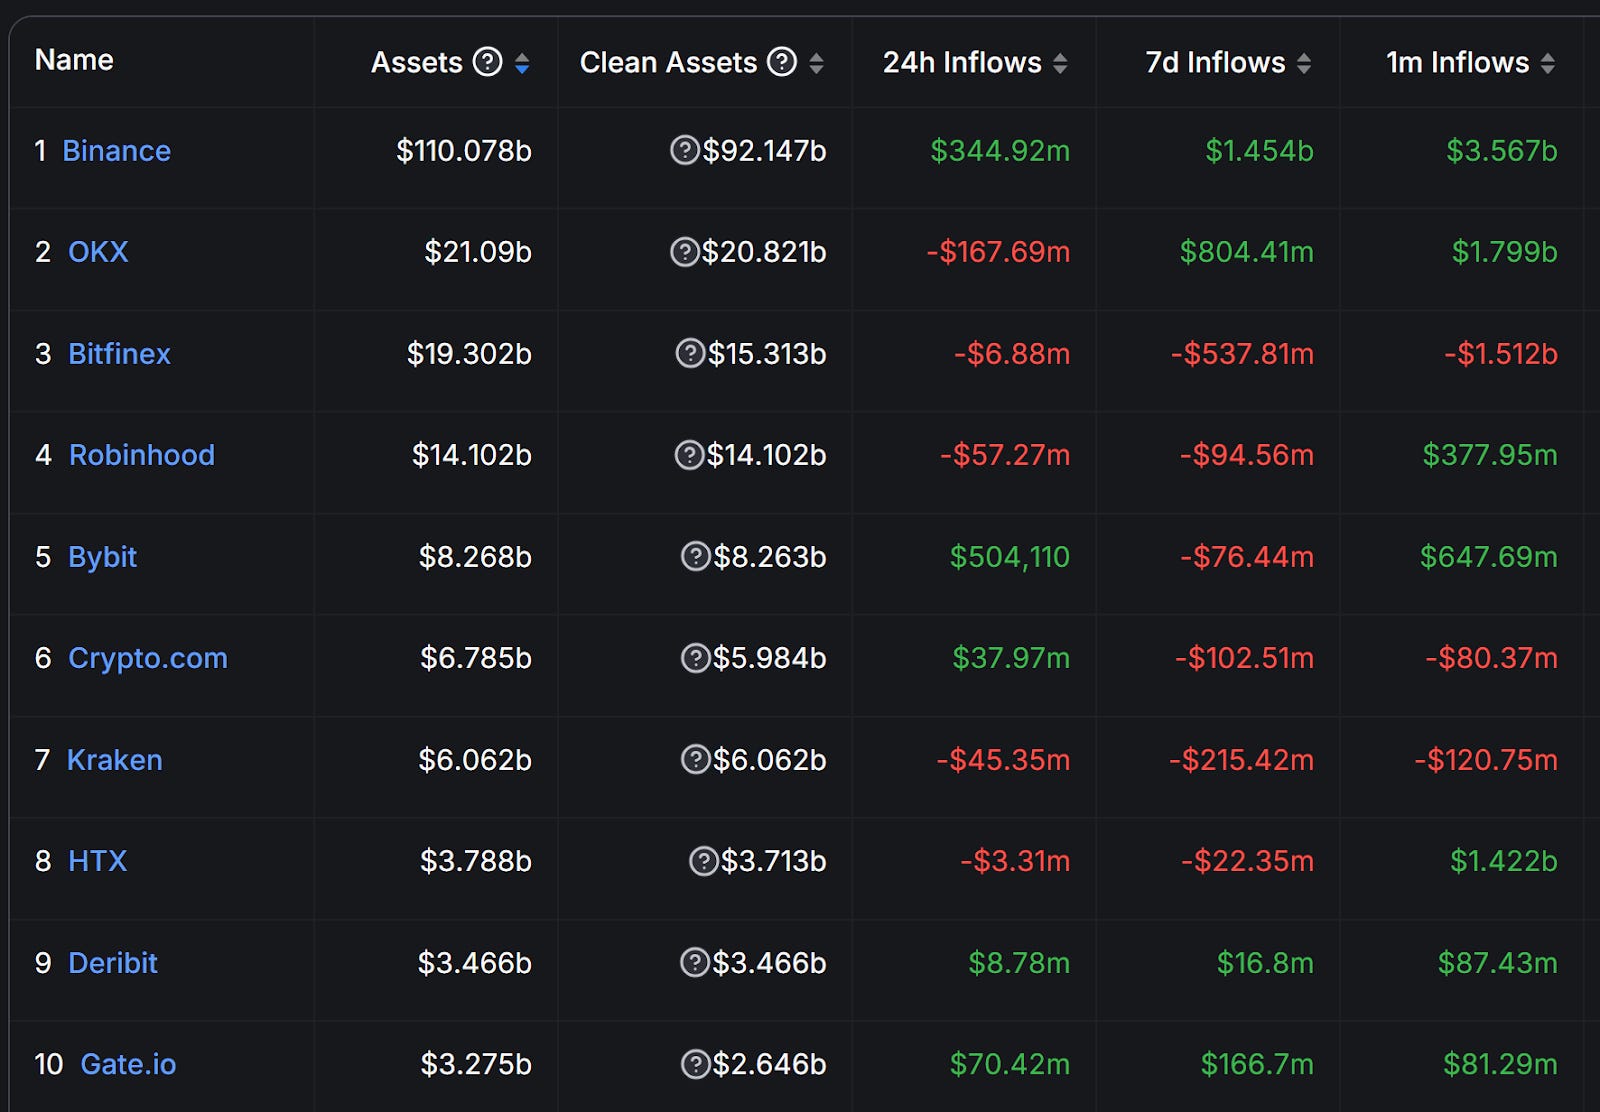
Task: Click the question icon beside Binance $92.147b
Action: 684,151
